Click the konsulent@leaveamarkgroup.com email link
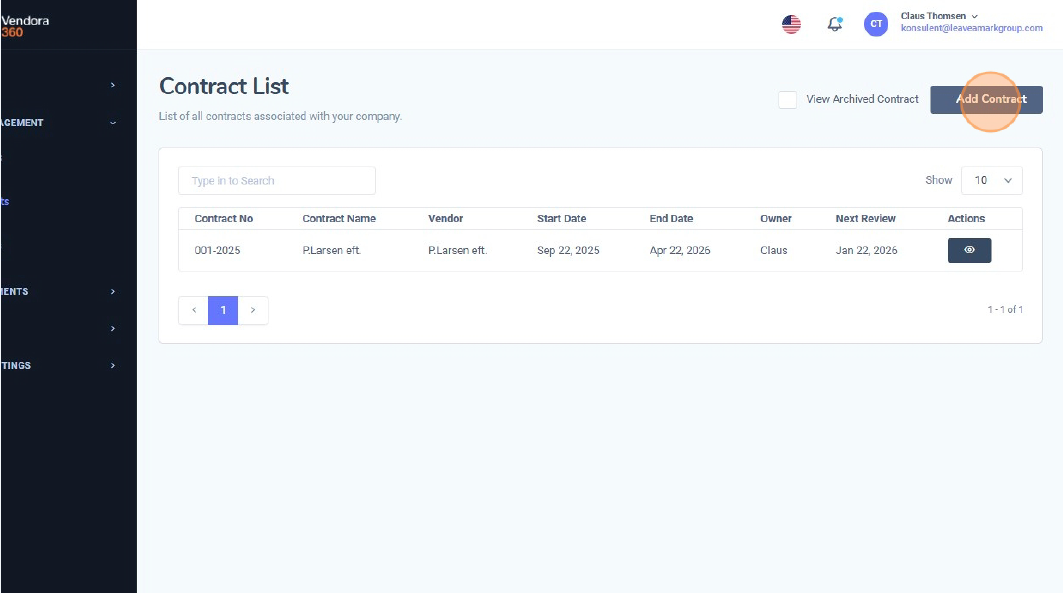The width and height of the screenshot is (1063, 593). click(x=971, y=29)
